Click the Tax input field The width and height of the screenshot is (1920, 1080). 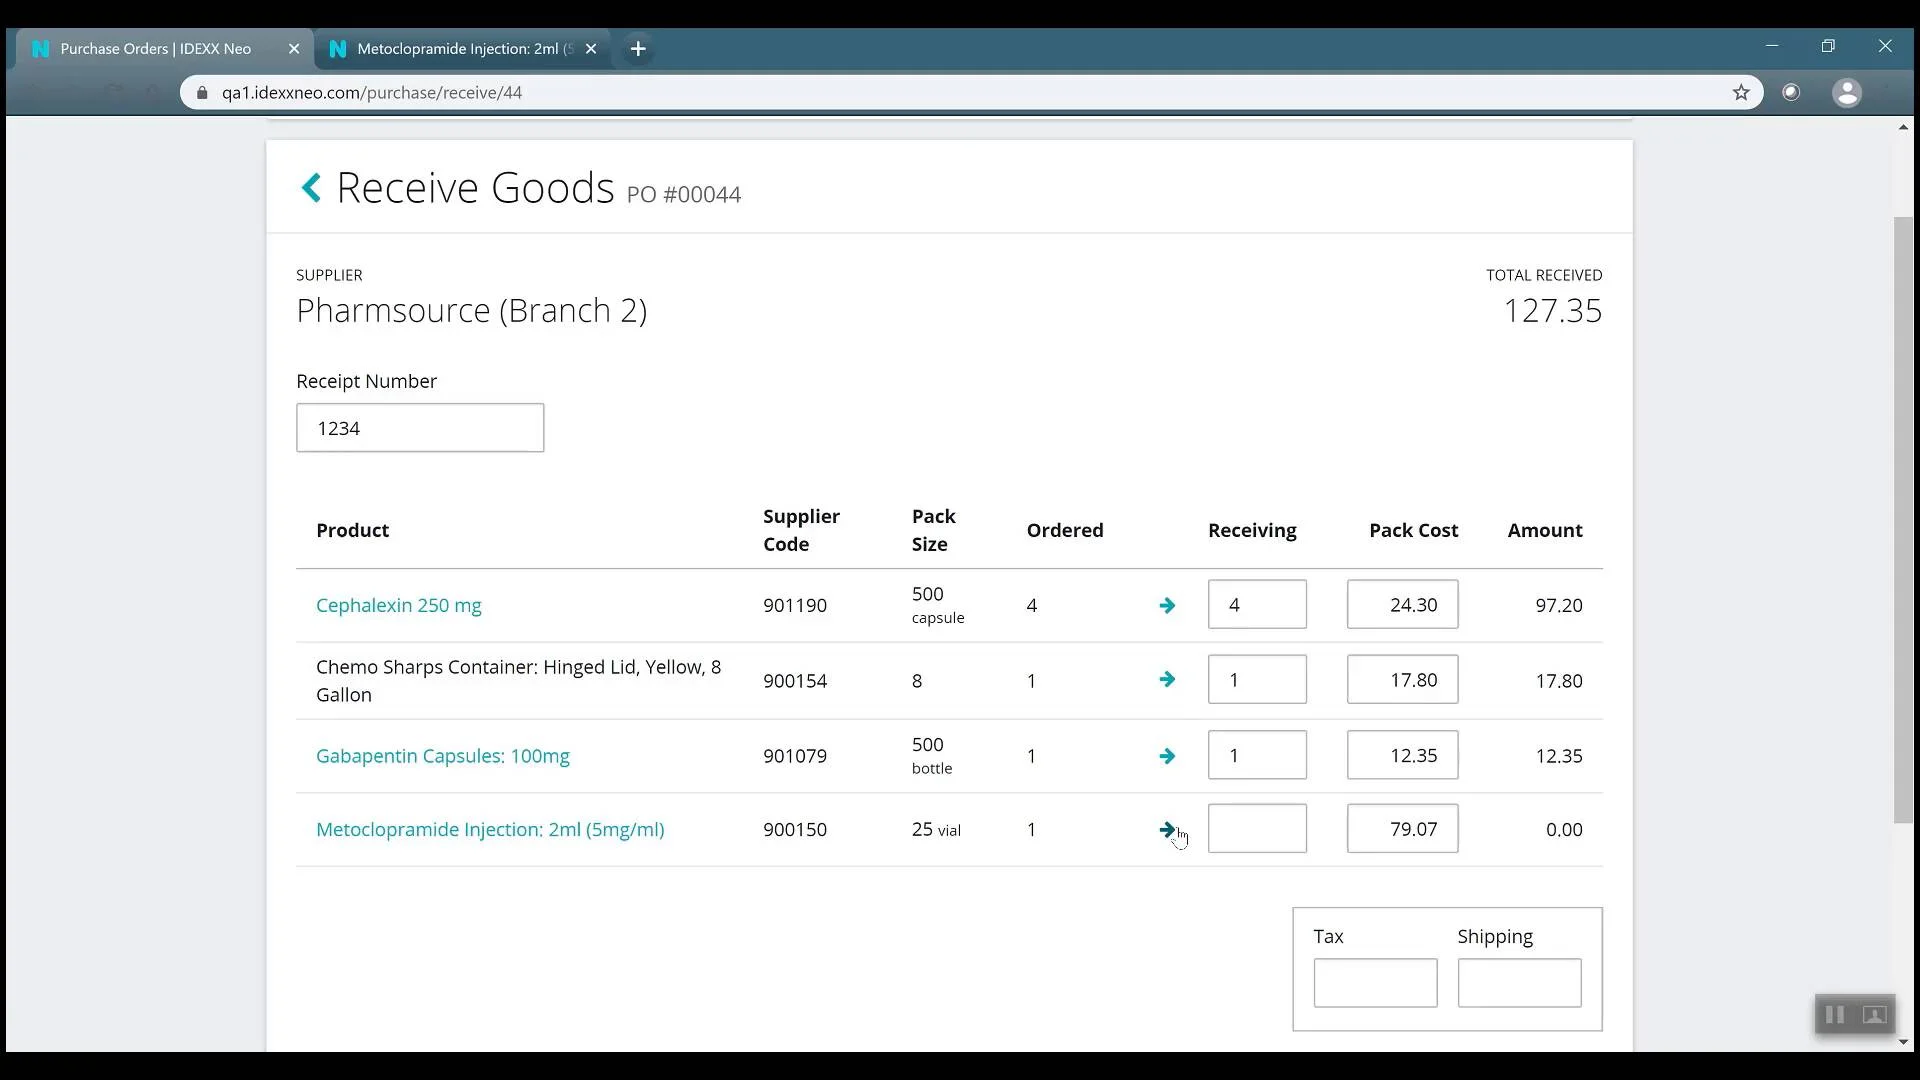(x=1374, y=983)
